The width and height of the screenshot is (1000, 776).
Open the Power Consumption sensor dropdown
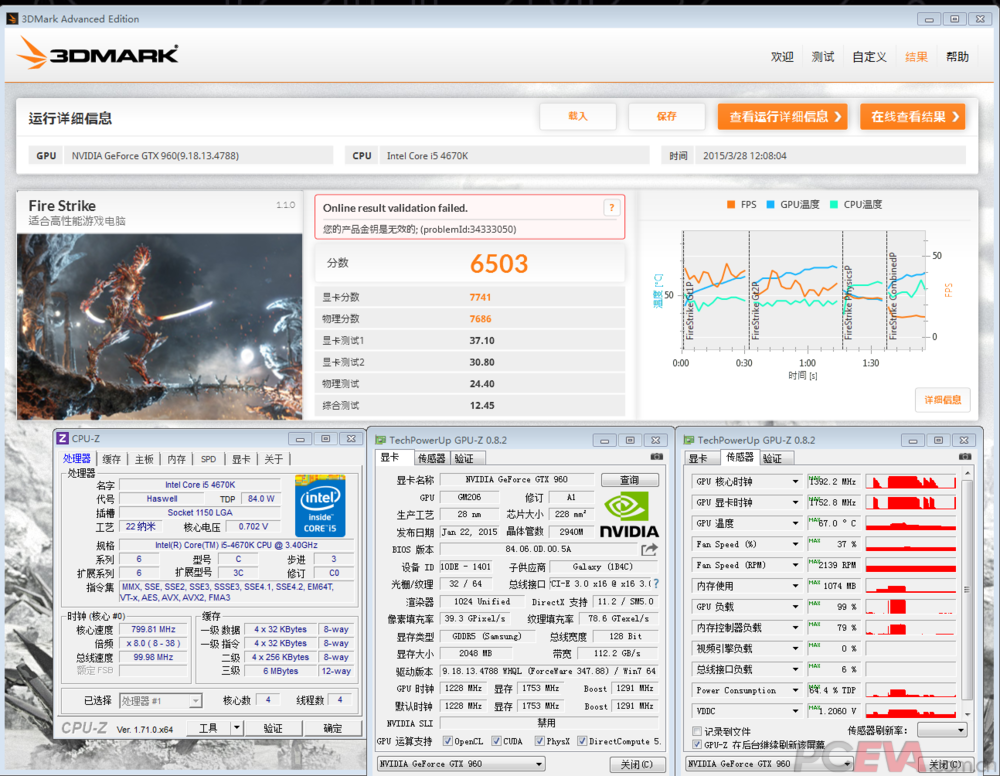click(795, 690)
